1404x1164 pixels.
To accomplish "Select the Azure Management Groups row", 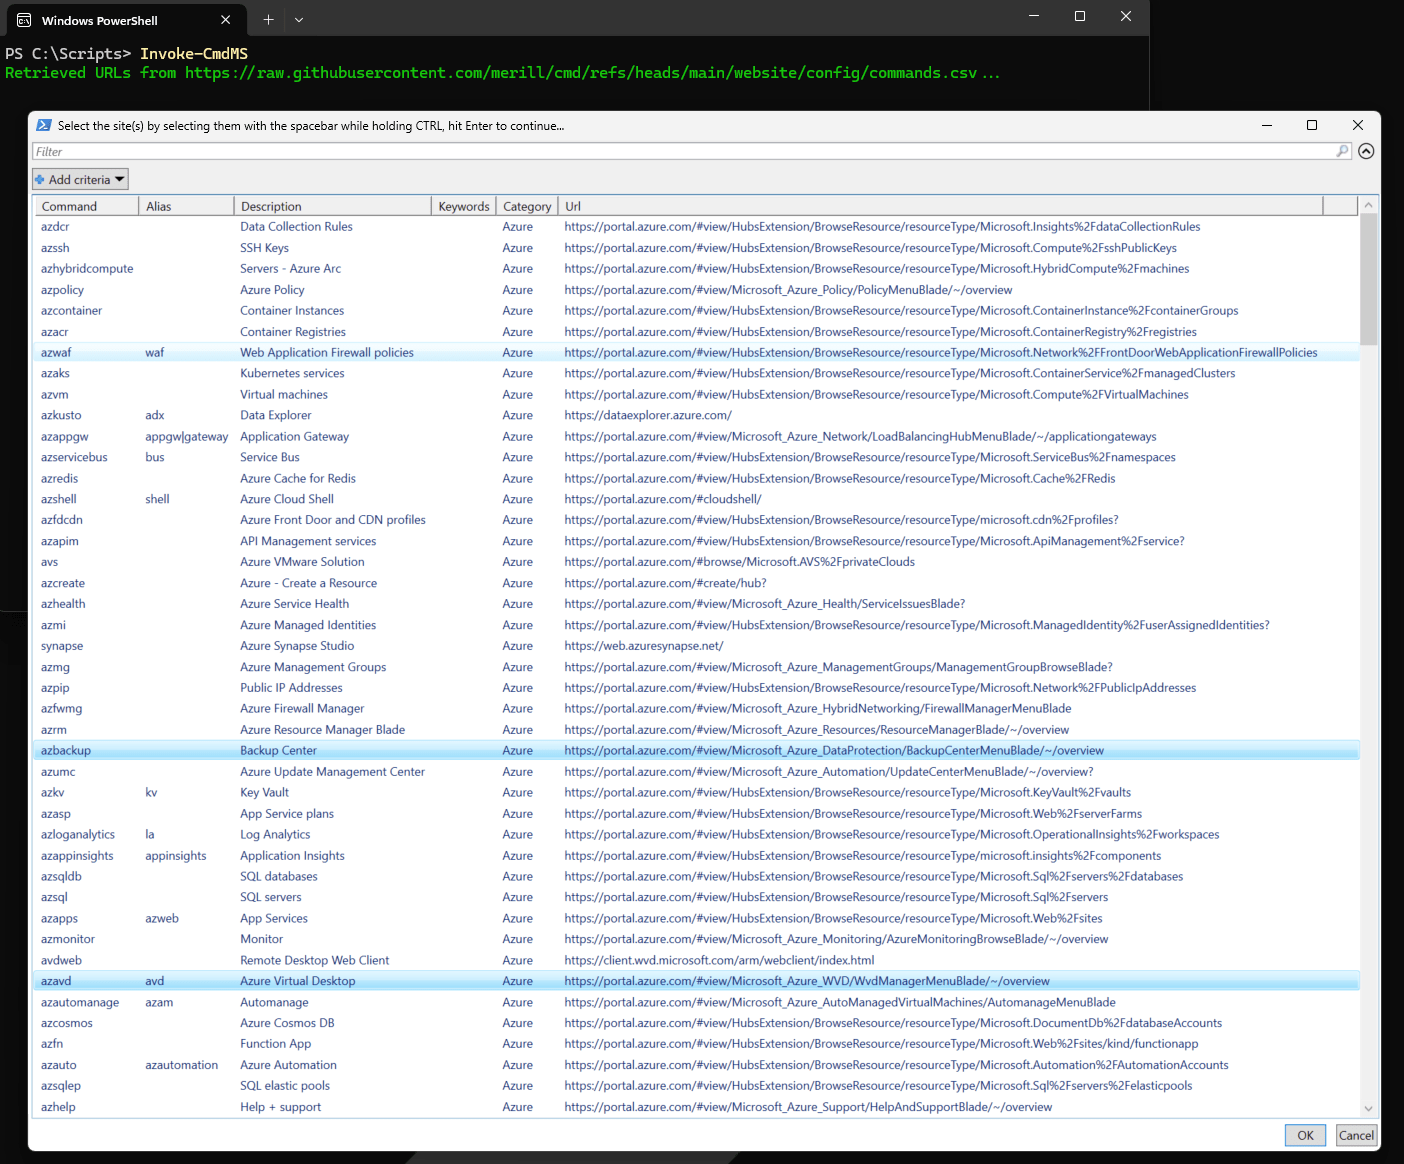I will 696,667.
